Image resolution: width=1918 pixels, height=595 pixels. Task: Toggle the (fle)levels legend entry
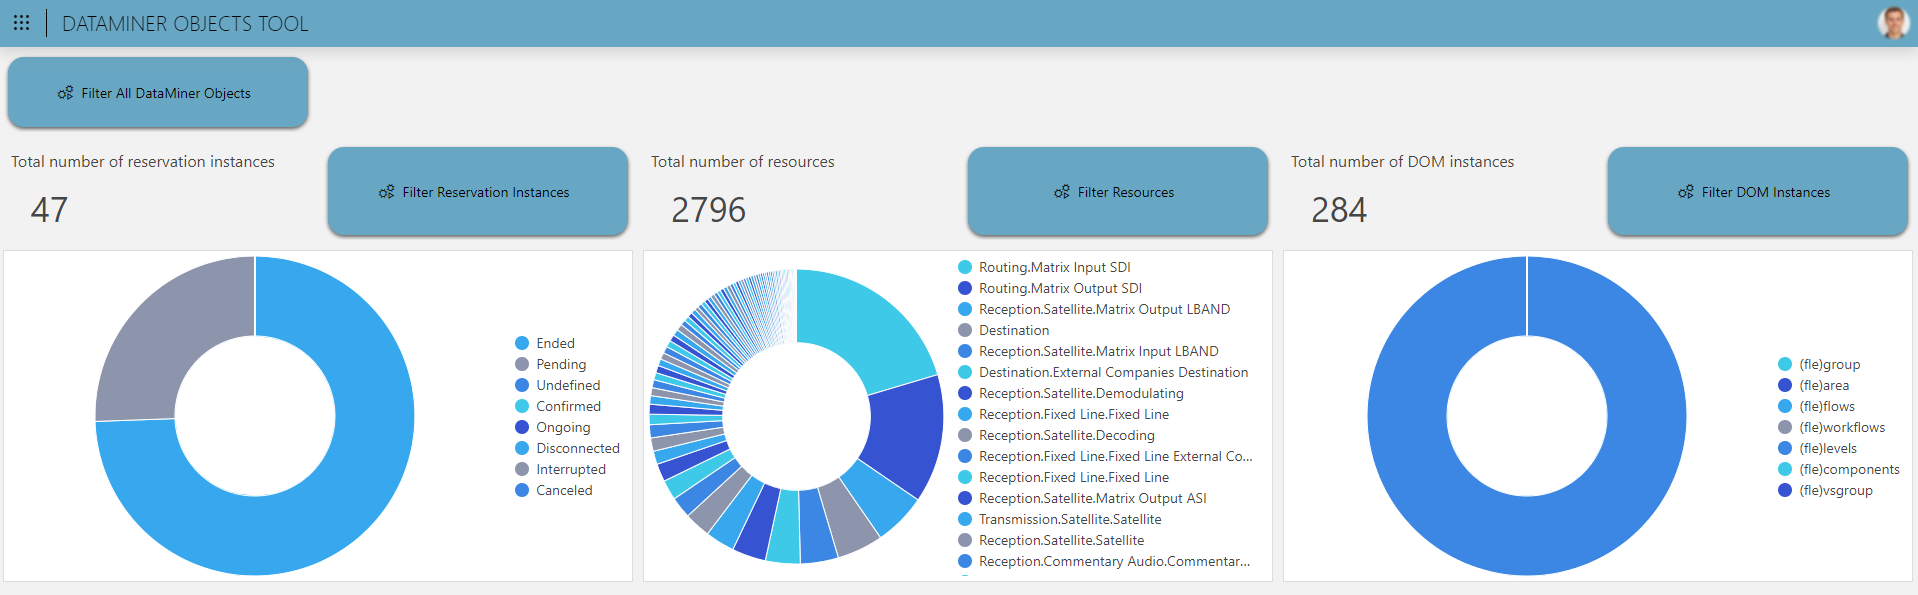(x=1817, y=448)
